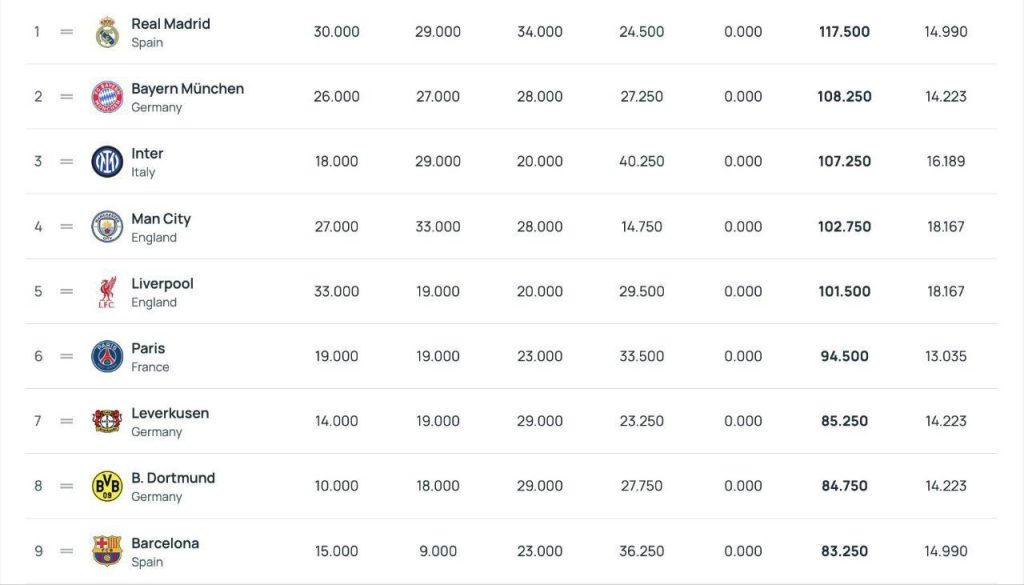
Task: Open the Bayern München team link
Action: pyautogui.click(x=187, y=89)
